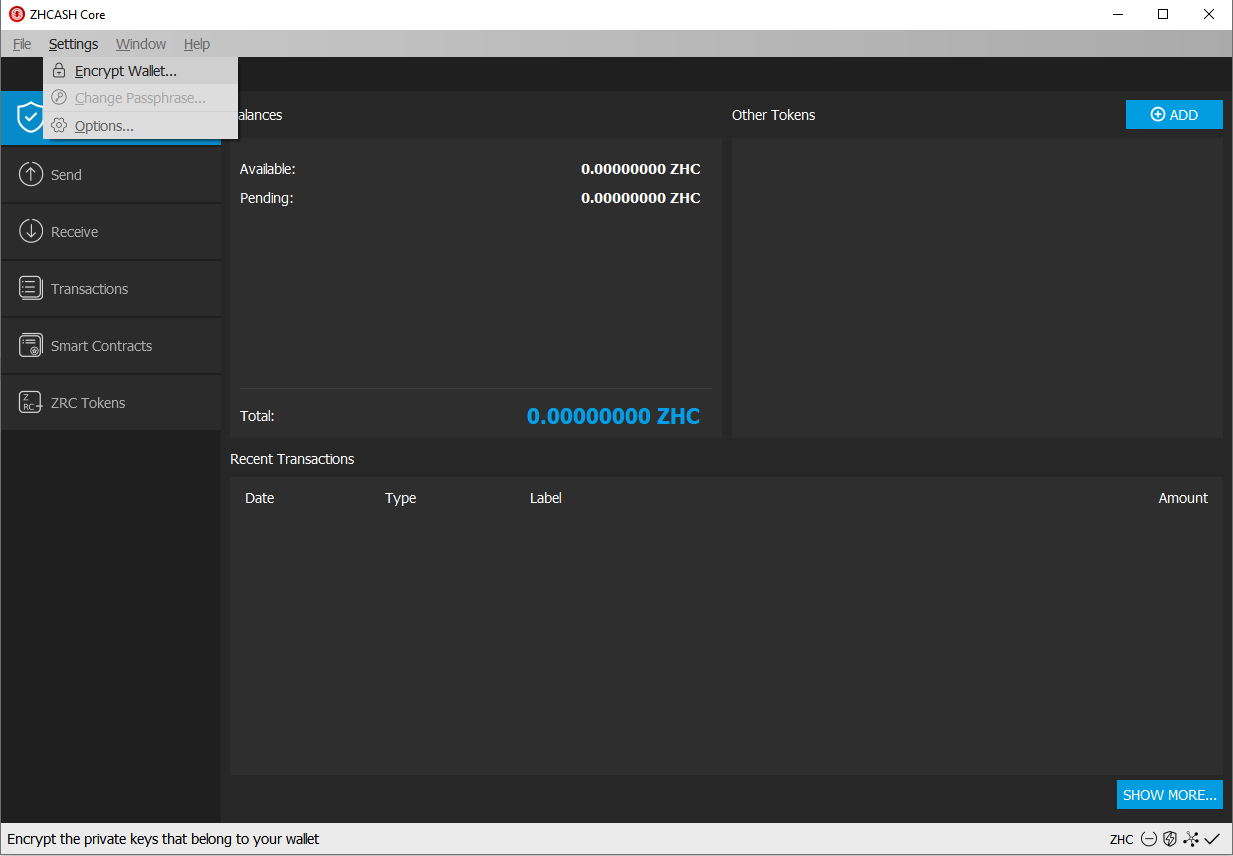Go to the Send page
This screenshot has width=1233, height=856.
pyautogui.click(x=111, y=175)
